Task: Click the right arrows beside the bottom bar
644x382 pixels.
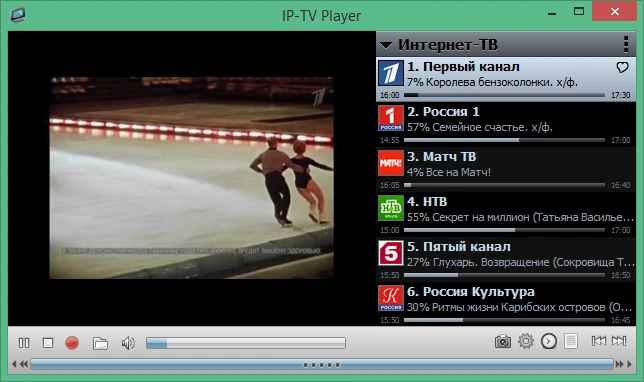Action: tap(623, 364)
